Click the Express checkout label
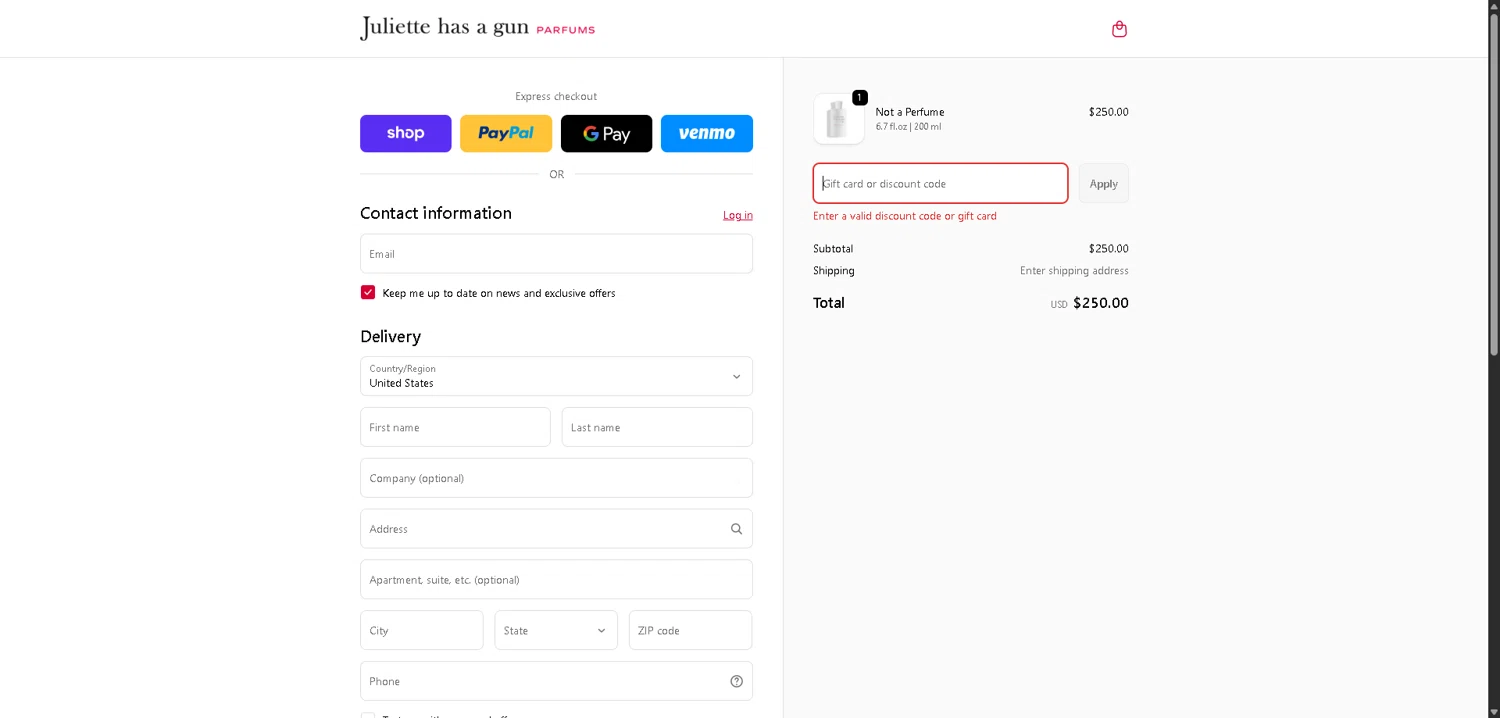Image resolution: width=1500 pixels, height=718 pixels. pyautogui.click(x=556, y=96)
